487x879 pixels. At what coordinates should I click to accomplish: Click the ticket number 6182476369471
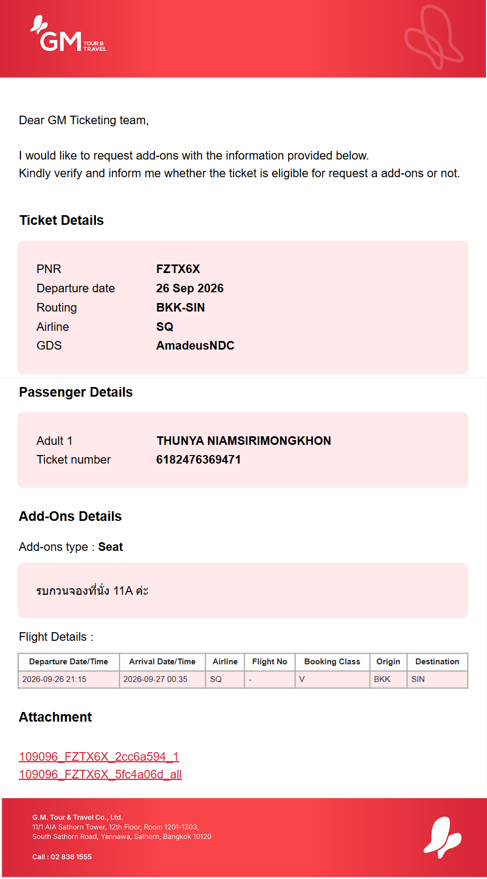[198, 460]
